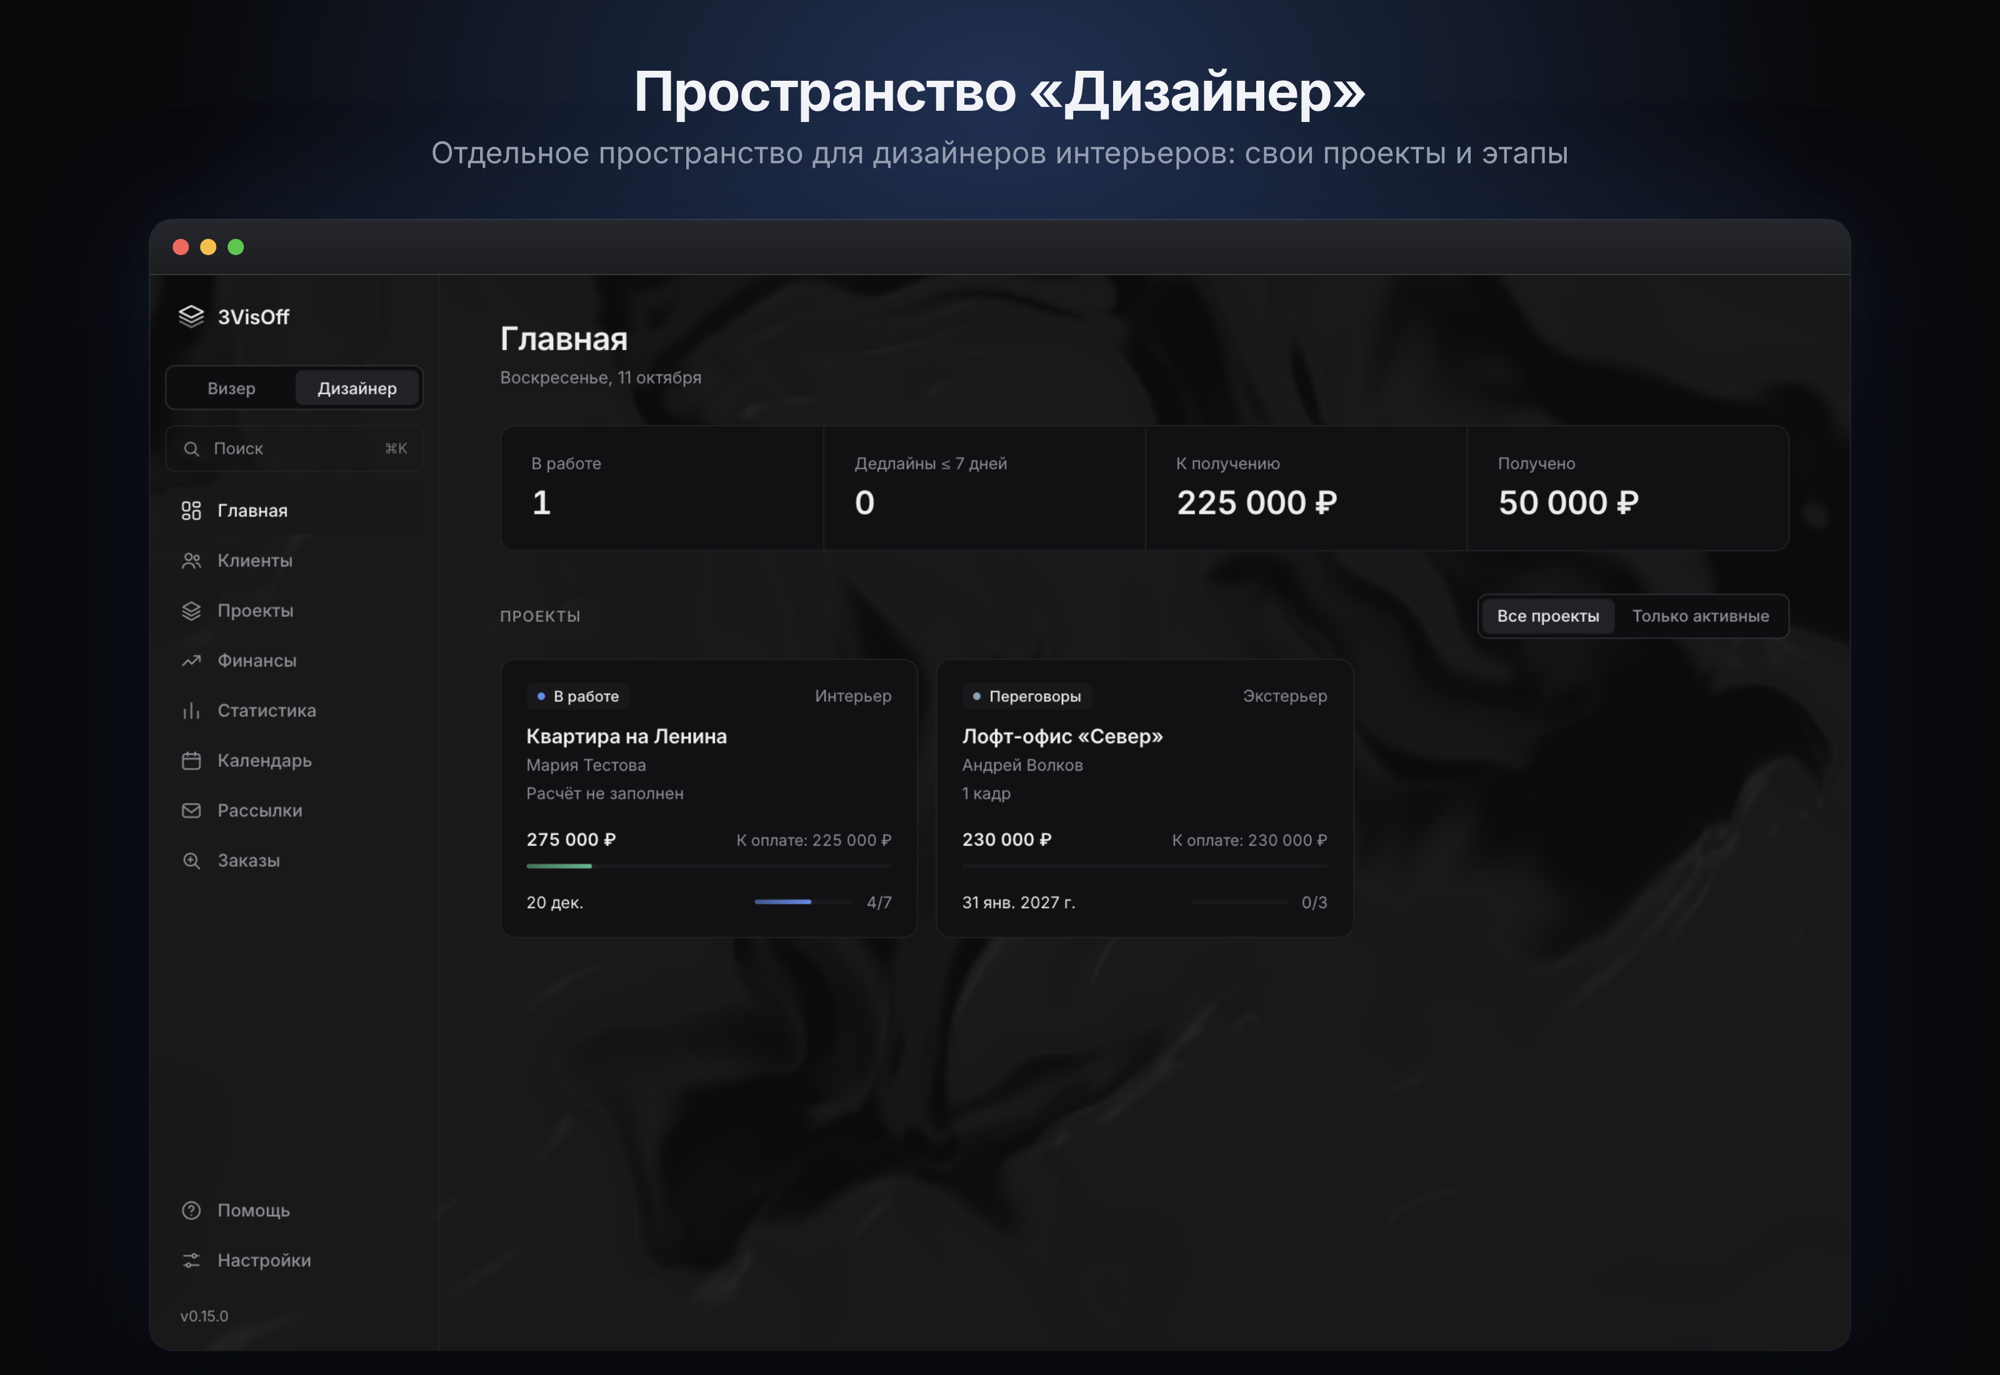Click the К получению 225 000 ₽ stat
2000x1375 pixels.
coord(1306,488)
